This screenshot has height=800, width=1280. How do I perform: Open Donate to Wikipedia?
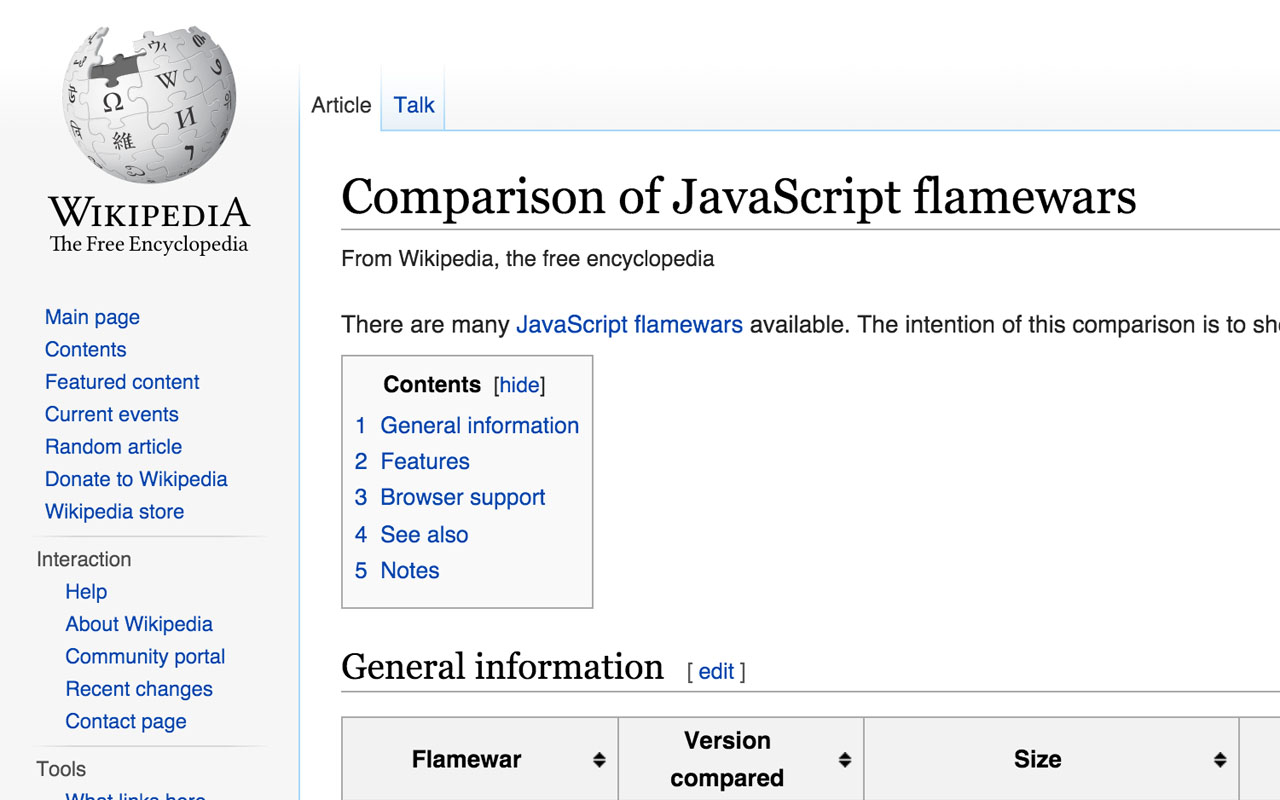(x=136, y=479)
